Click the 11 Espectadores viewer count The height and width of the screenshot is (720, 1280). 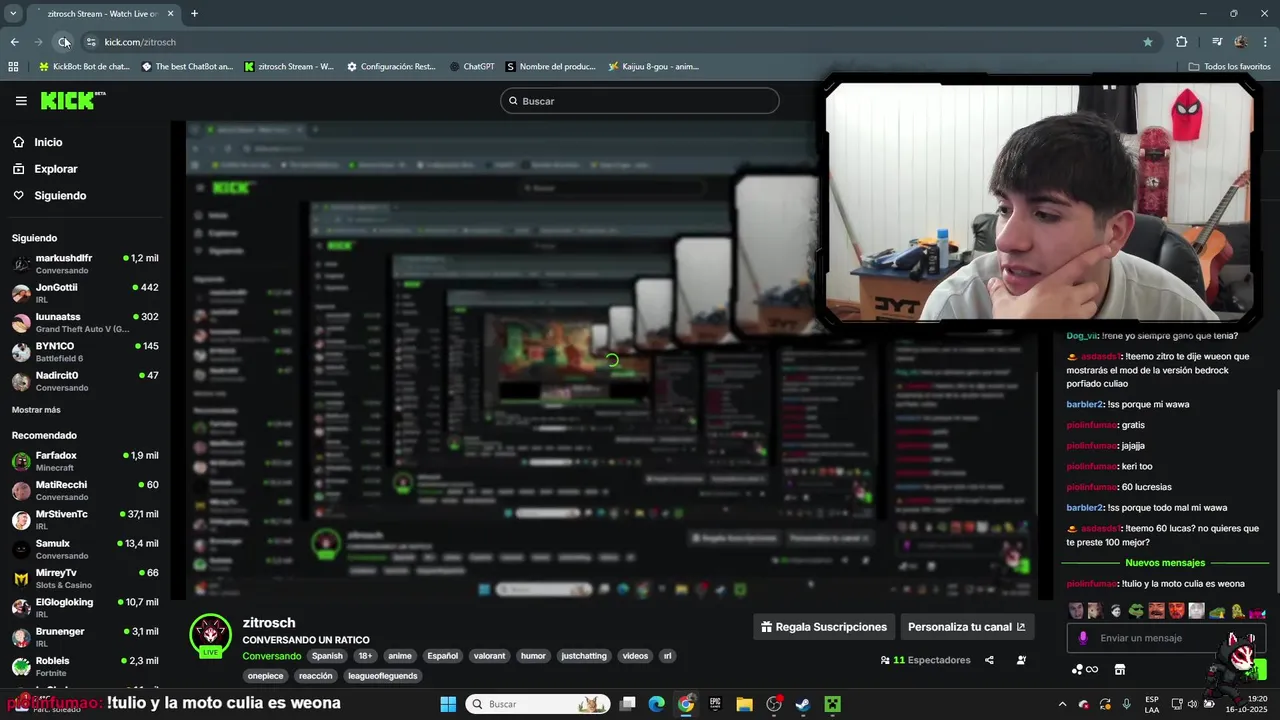[925, 660]
